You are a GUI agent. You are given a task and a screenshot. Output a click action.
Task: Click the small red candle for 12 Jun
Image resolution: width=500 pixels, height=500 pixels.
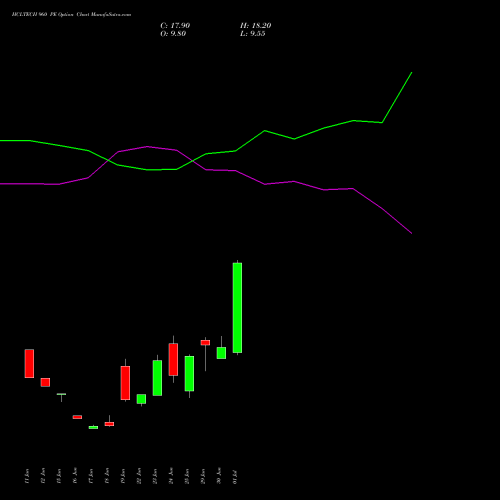coord(45,382)
